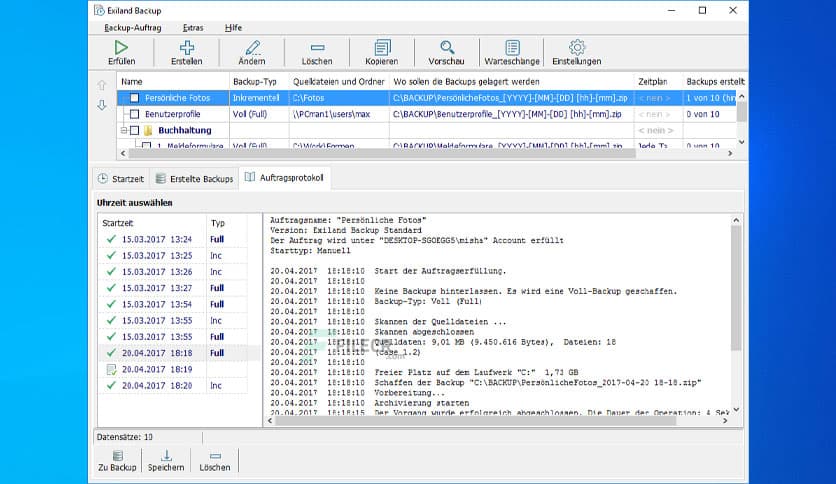
Task: Click the checkmark of 15.03.2017 13:24
Action: pyautogui.click(x=111, y=239)
